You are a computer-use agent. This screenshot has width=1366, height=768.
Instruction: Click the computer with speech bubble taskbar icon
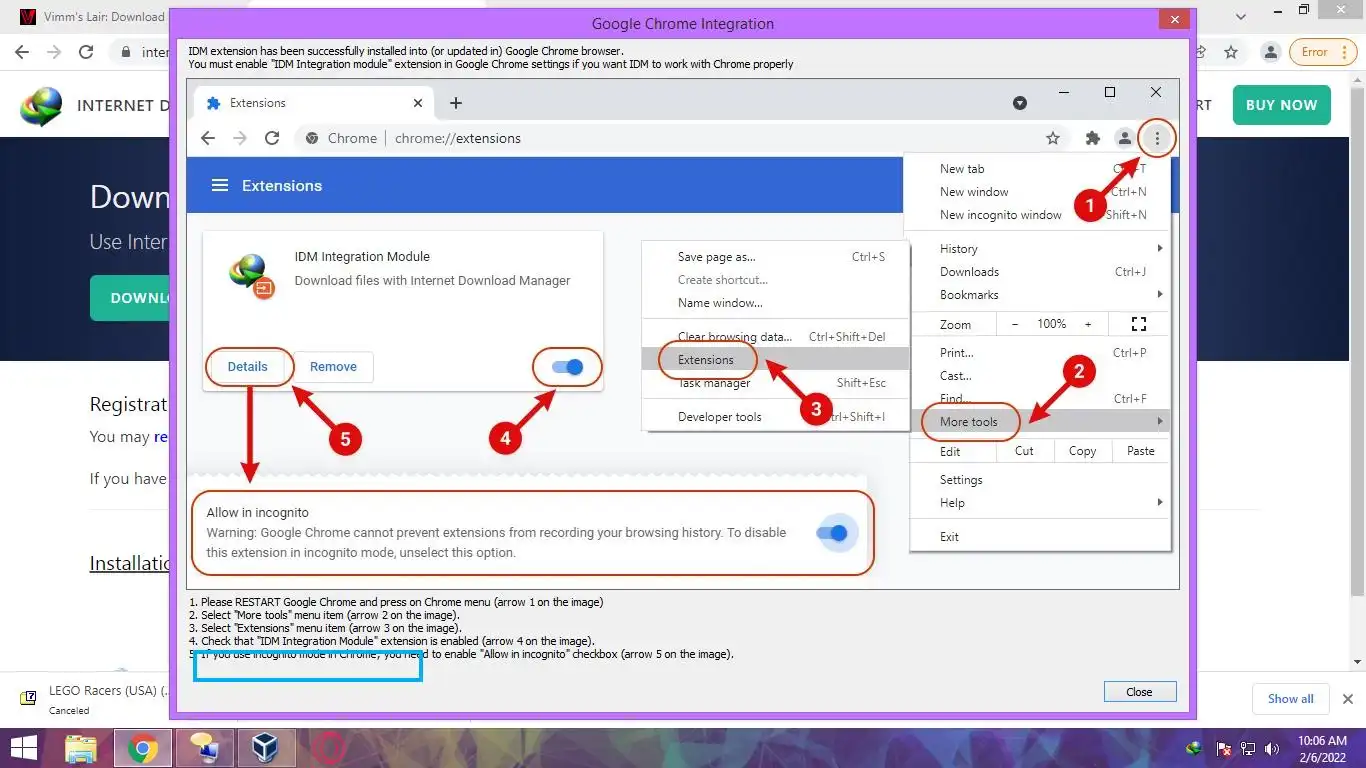(204, 748)
